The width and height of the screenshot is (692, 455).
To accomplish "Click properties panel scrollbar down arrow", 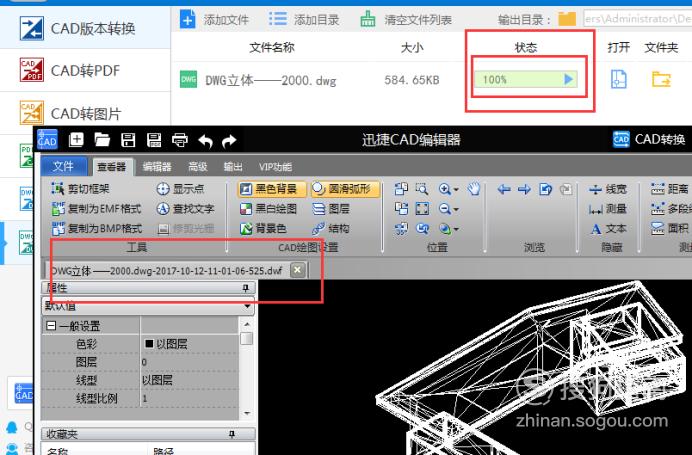I will point(247,414).
